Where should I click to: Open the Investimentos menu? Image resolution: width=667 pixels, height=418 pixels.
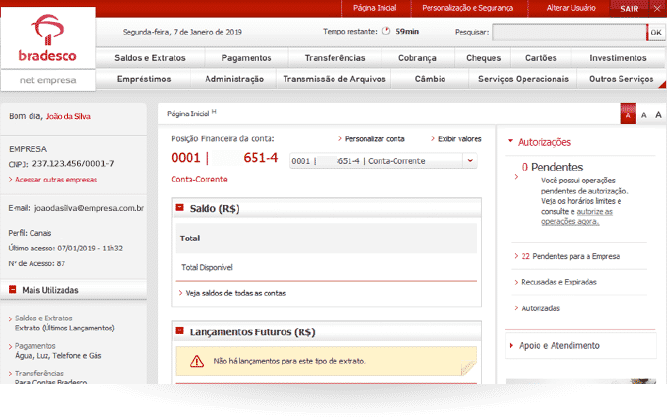click(618, 58)
